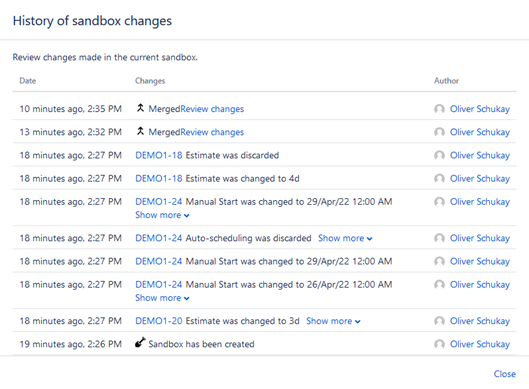The image size is (529, 389).
Task: Click avatar in Auto-scheduling was discarded row
Action: tap(439, 238)
